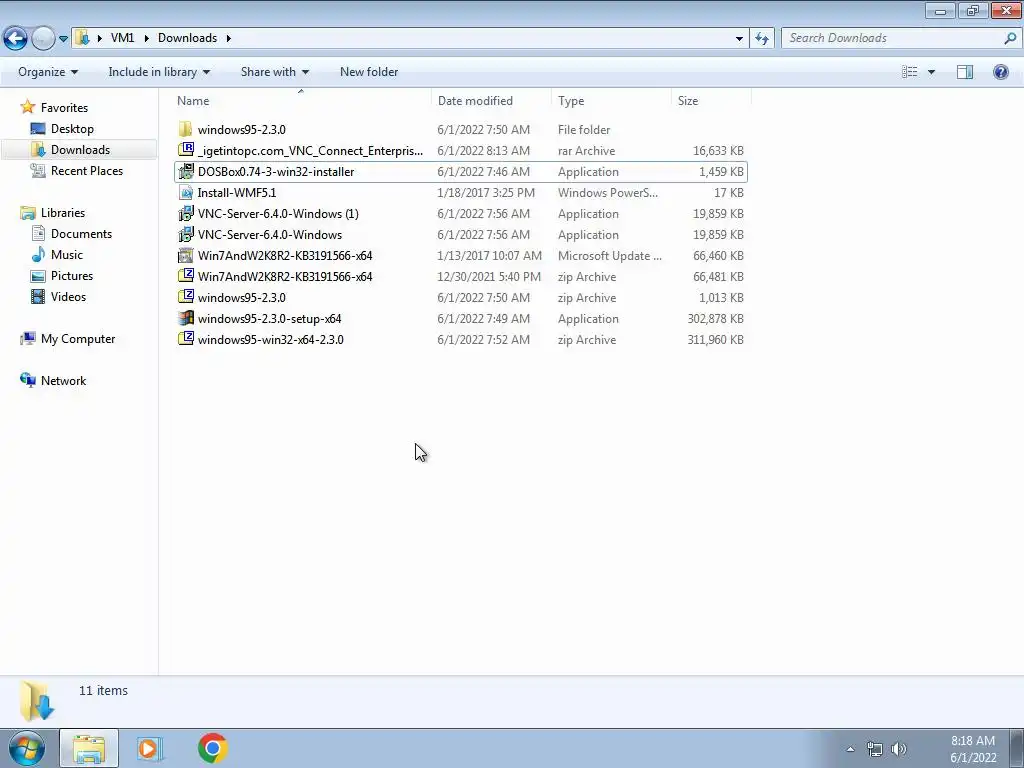The height and width of the screenshot is (768, 1024).
Task: Launch Windows Media Player from taskbar
Action: click(149, 748)
